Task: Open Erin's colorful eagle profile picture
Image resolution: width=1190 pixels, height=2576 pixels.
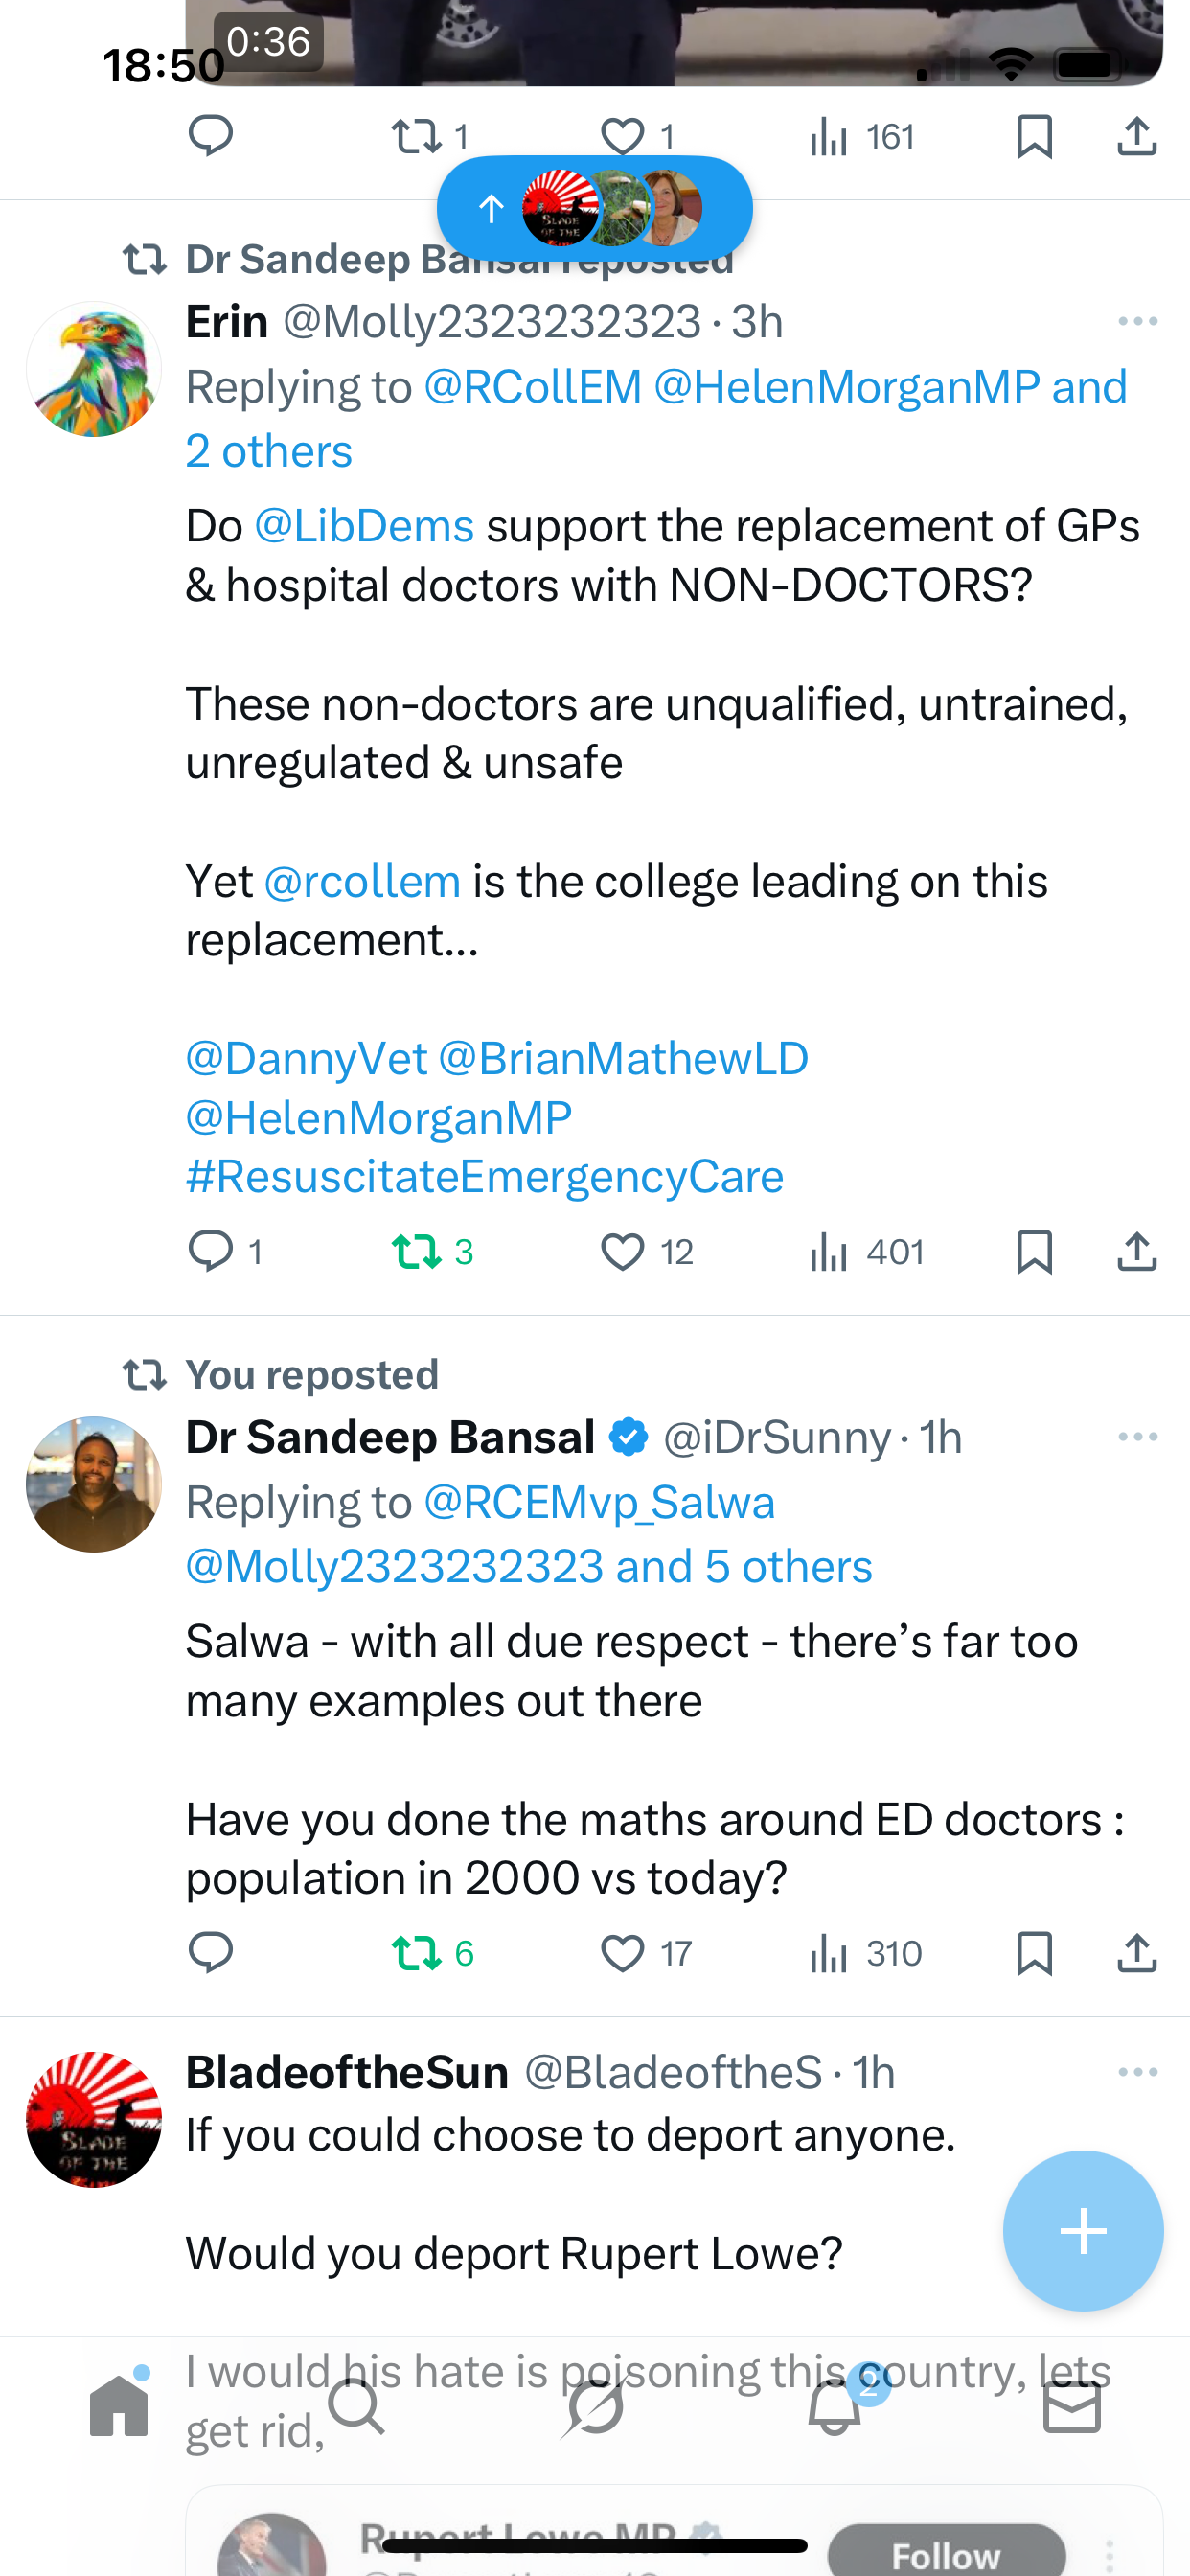Action: (94, 370)
